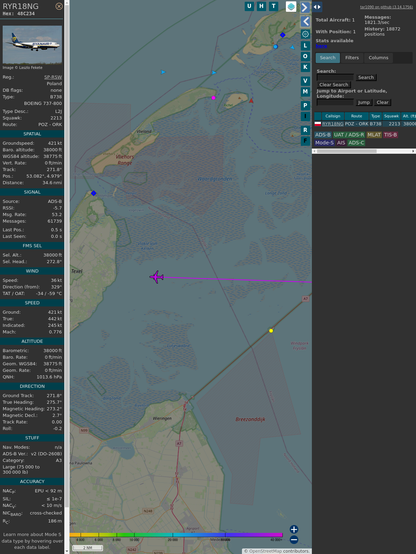Toggle the P map button
416x554 pixels.
305,105
